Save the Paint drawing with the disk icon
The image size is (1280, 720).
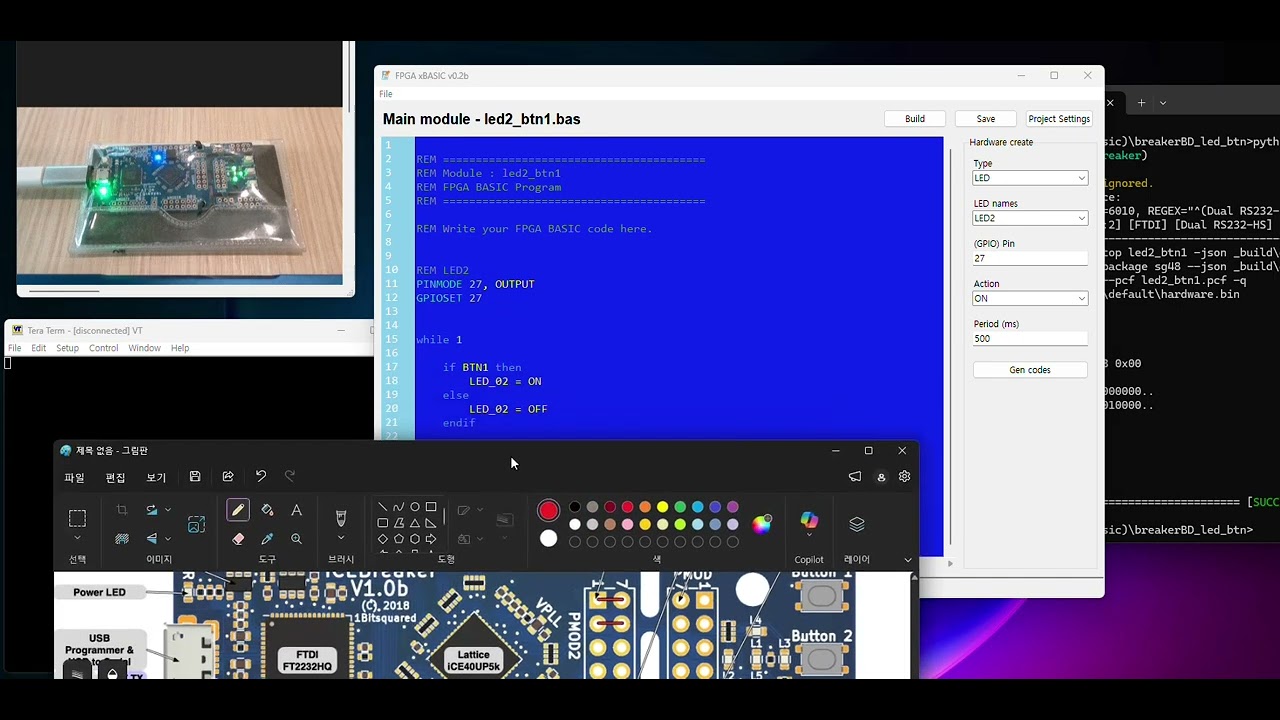point(195,477)
